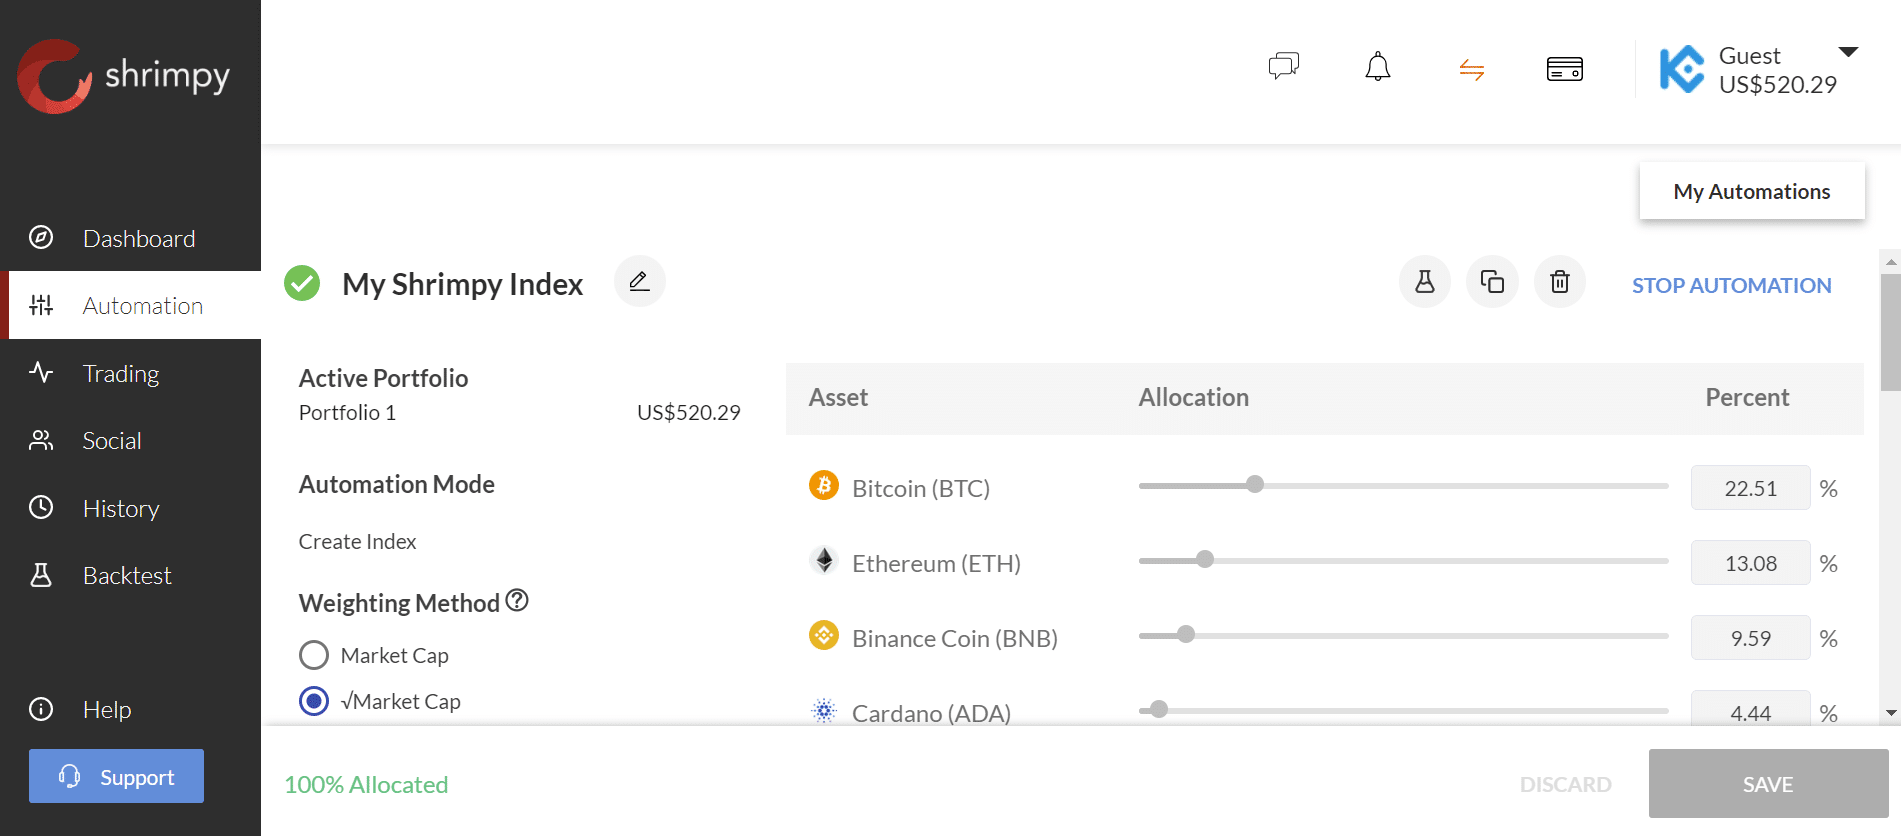Image resolution: width=1901 pixels, height=836 pixels.
Task: Edit the My Shrimpy Index name
Action: click(x=639, y=282)
